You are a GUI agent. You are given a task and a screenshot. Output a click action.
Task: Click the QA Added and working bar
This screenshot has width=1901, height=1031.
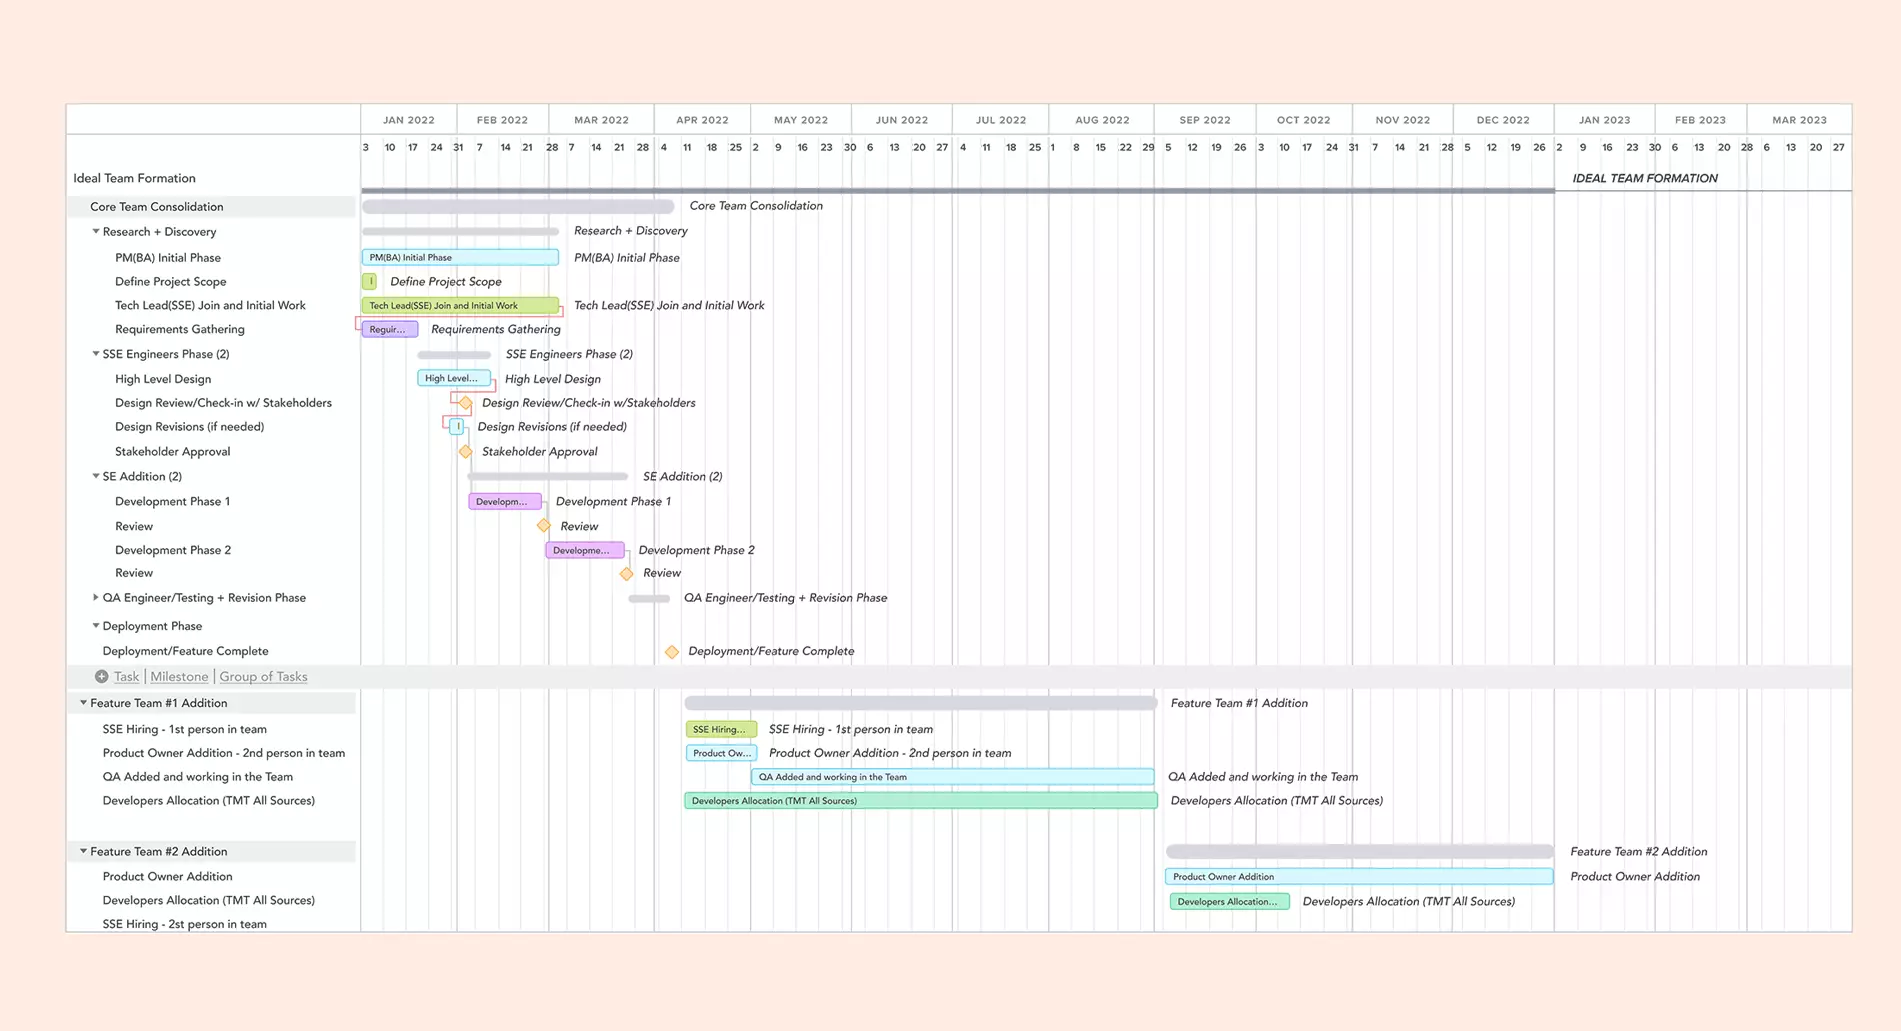[951, 777]
